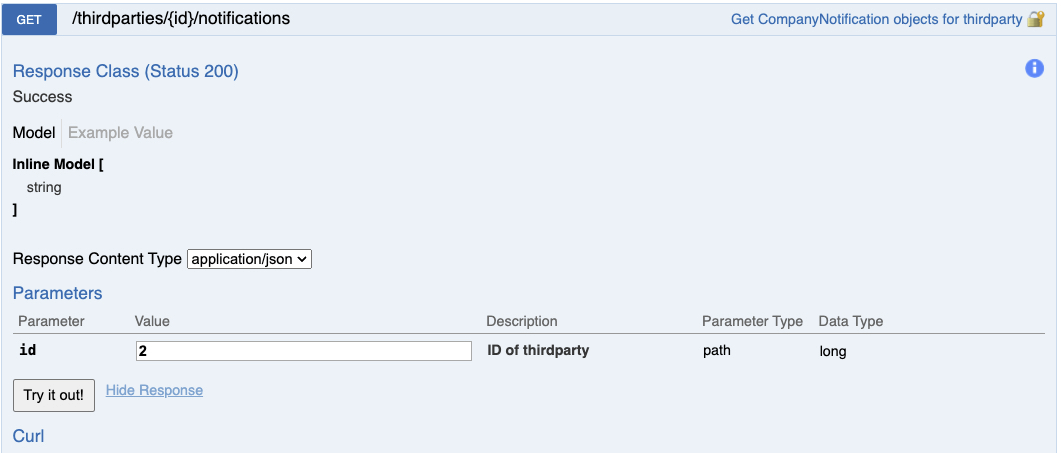This screenshot has width=1061, height=453.
Task: Click the 'Try it out!' button
Action: [x=54, y=395]
